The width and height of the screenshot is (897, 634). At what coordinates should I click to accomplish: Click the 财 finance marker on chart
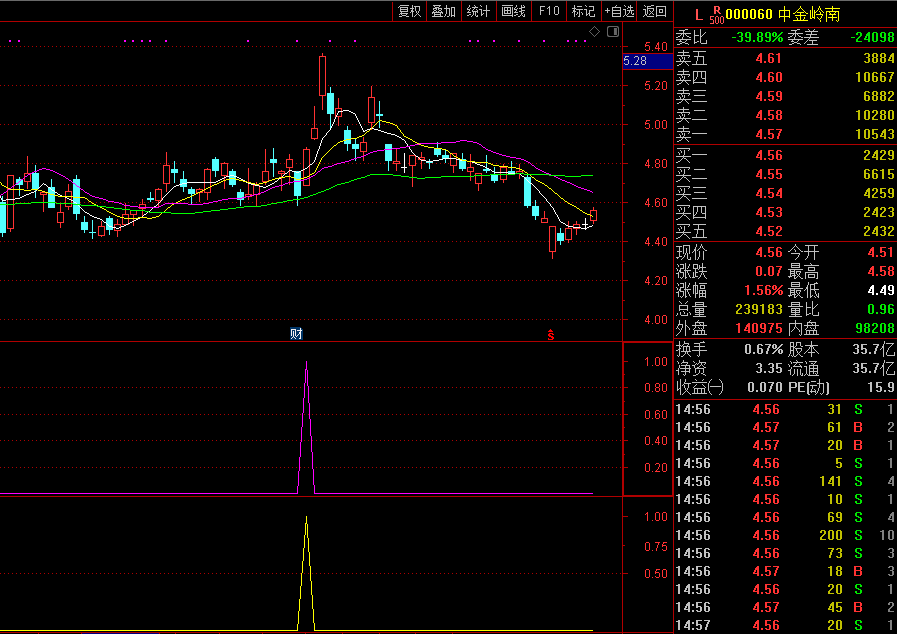point(296,334)
